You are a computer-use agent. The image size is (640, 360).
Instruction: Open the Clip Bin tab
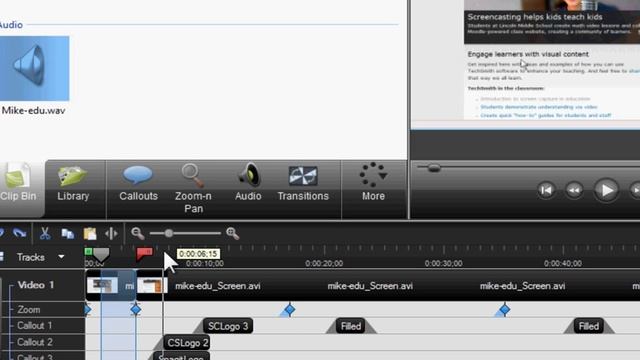pos(18,189)
